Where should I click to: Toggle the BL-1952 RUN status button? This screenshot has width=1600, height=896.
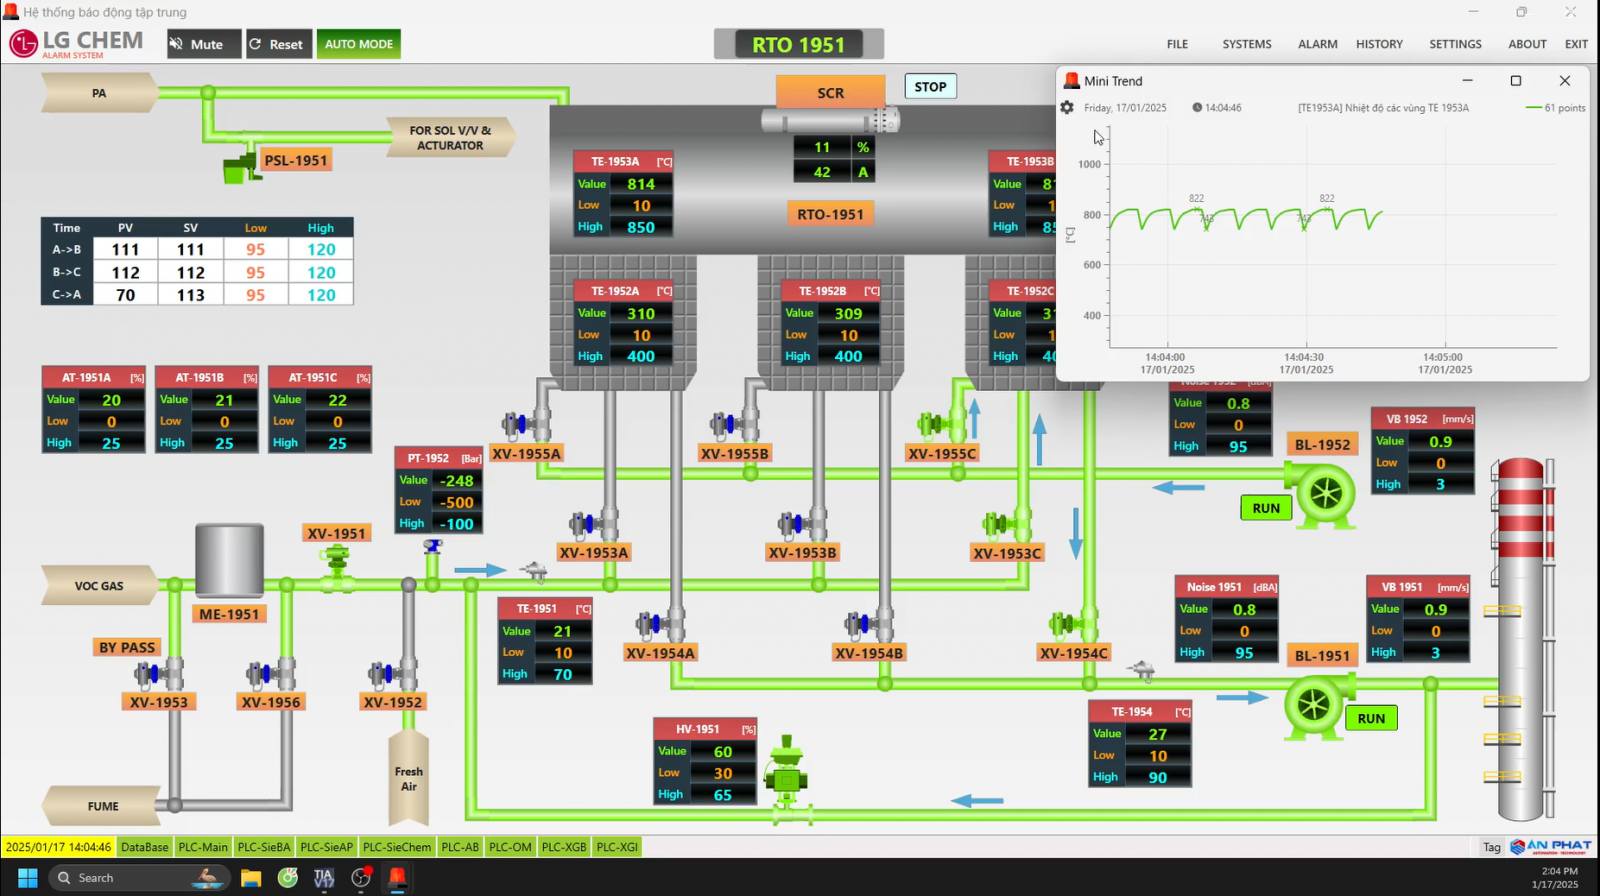(1265, 508)
